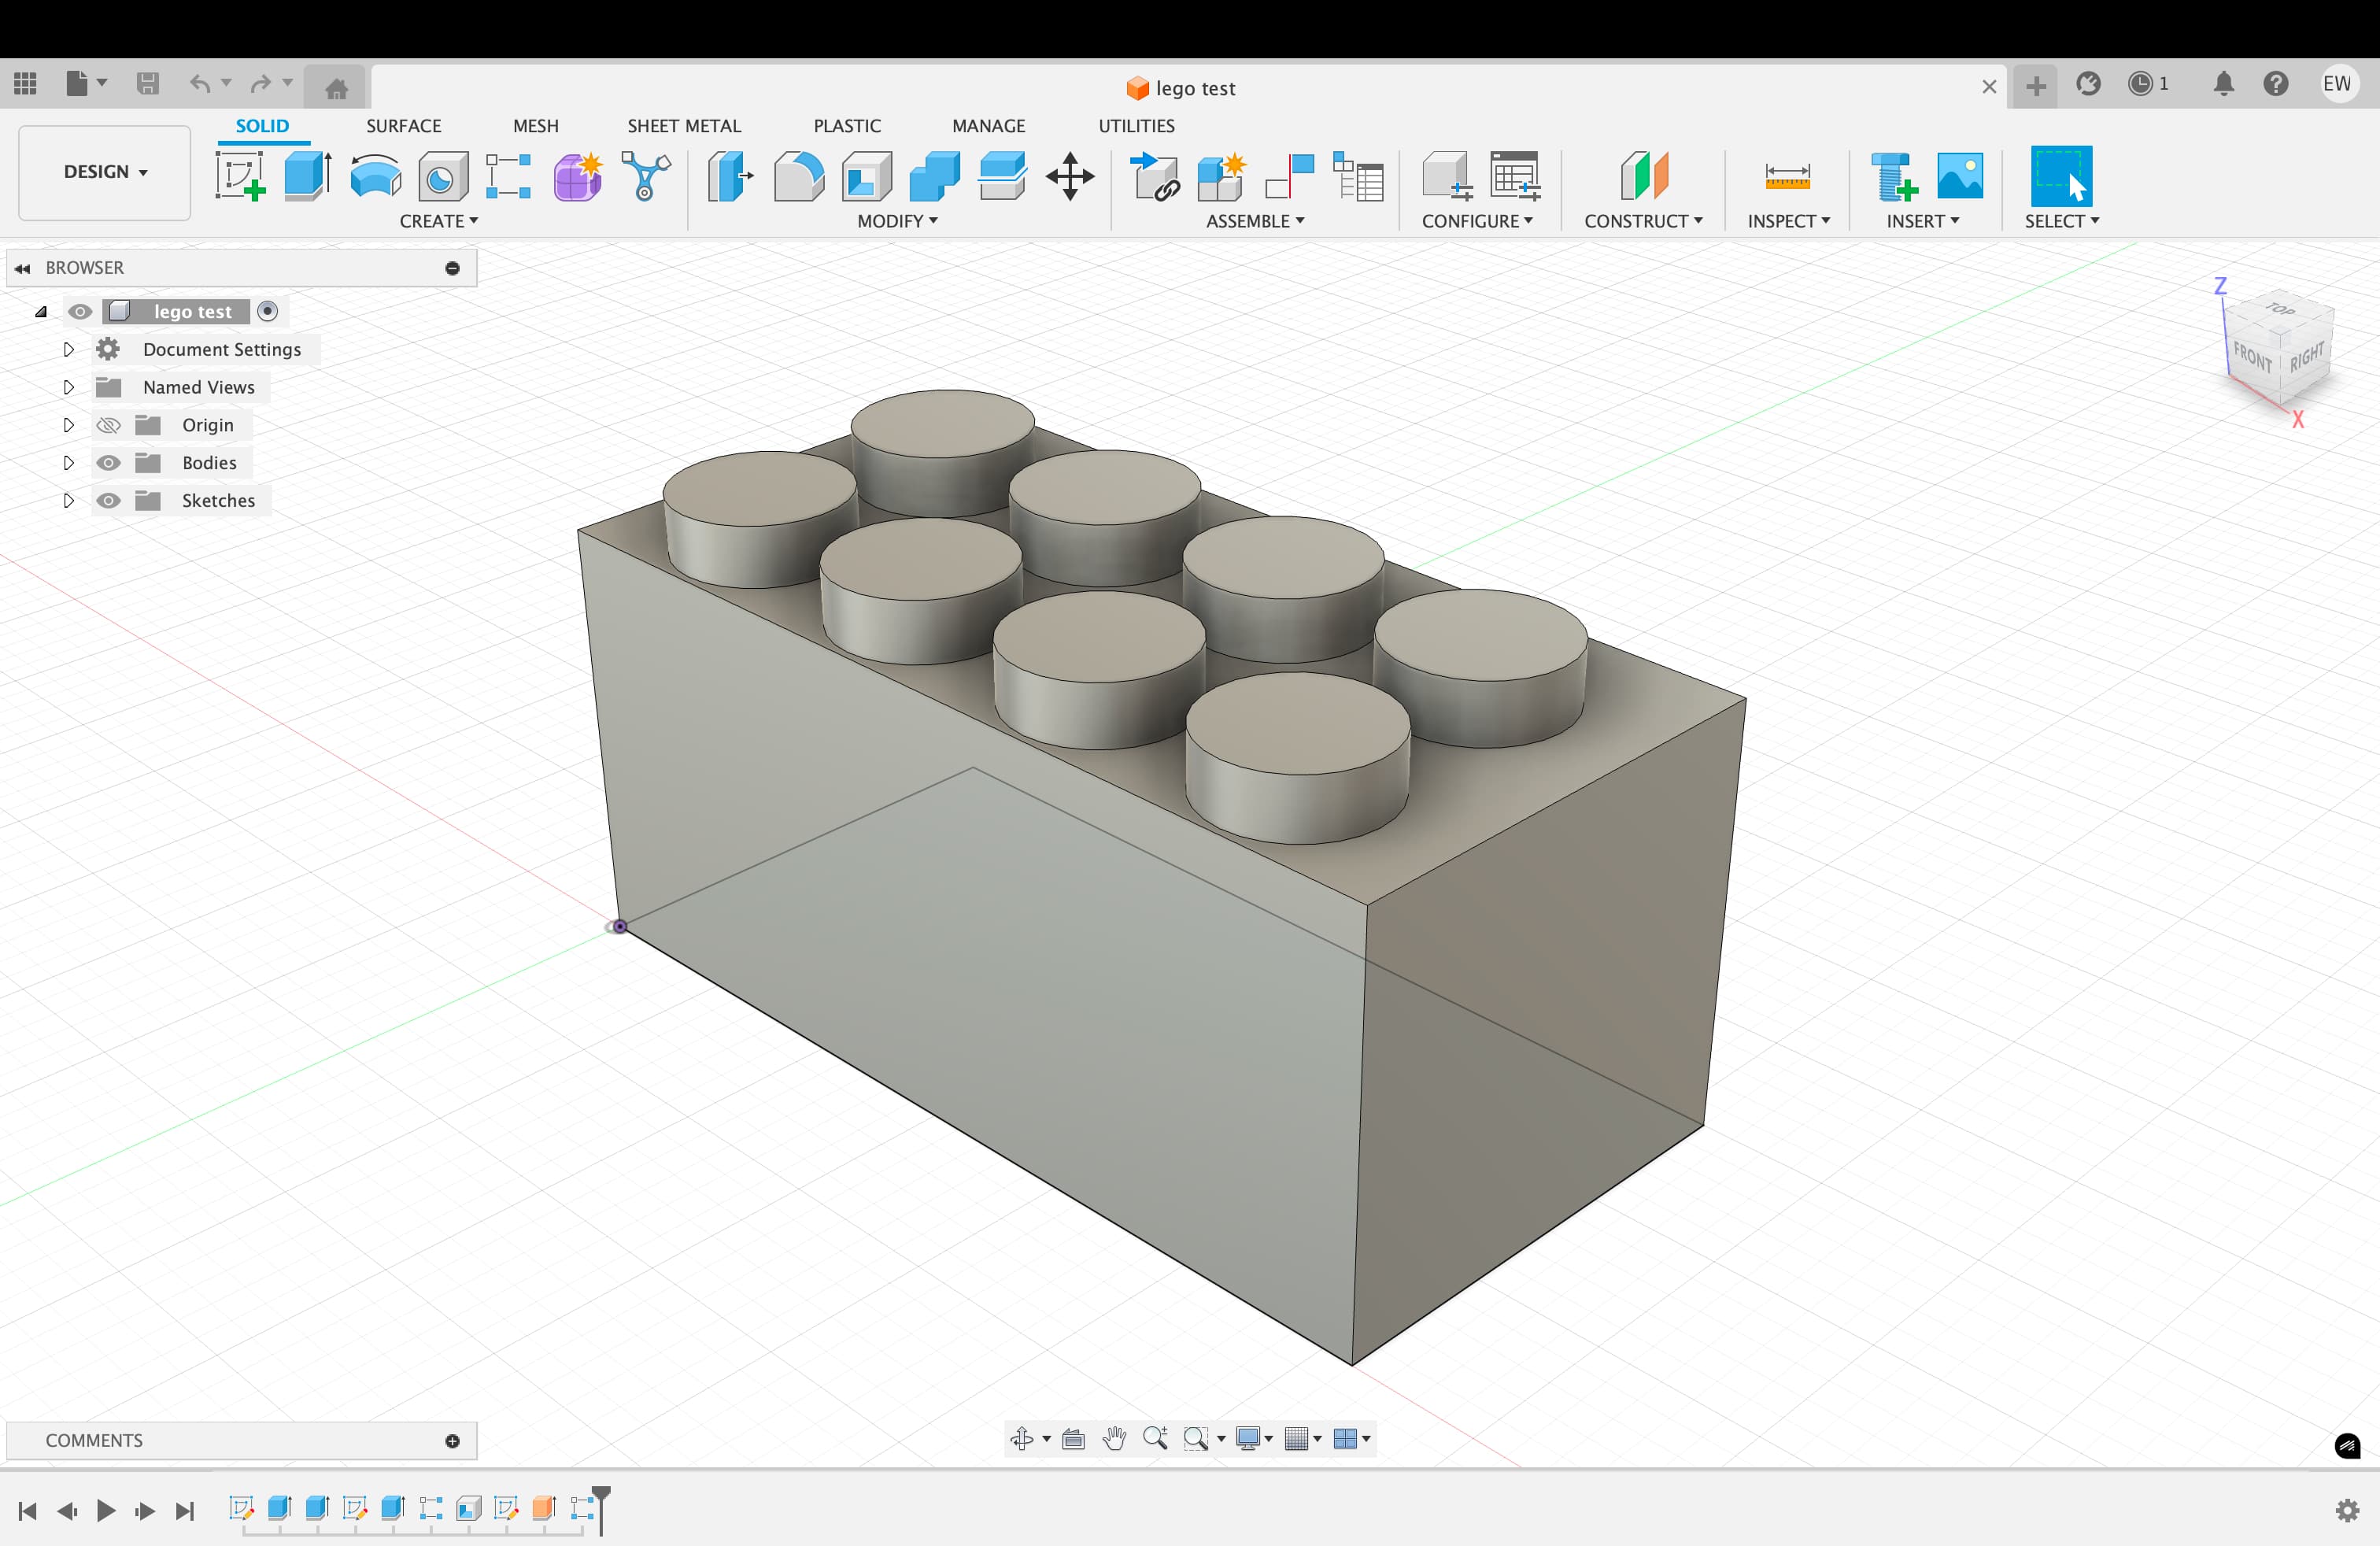Click the Extrude tool icon
2380x1546 pixels.
tap(307, 176)
